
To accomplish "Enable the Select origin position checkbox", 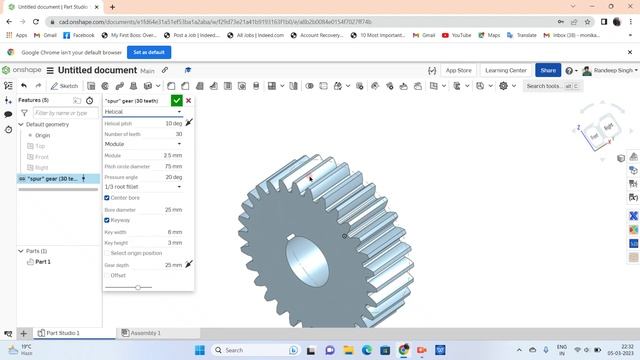I will point(107,253).
